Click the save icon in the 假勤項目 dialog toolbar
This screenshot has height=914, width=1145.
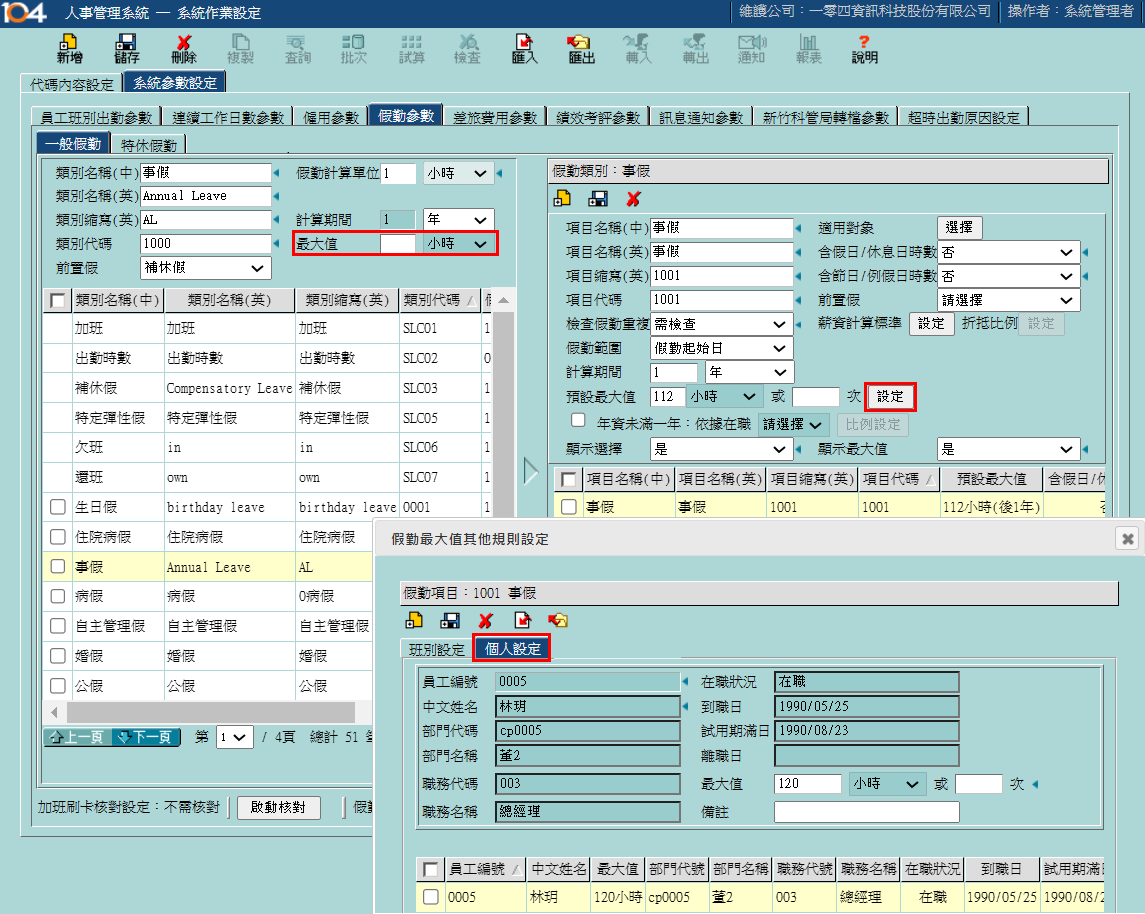pos(450,621)
